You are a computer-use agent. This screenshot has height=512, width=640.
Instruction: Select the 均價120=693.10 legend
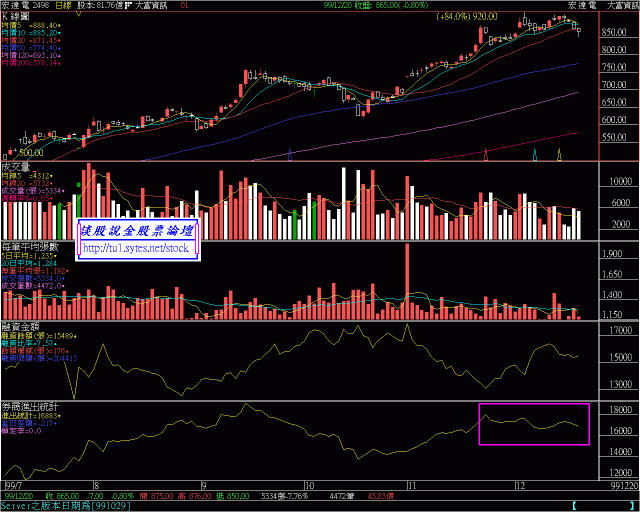(x=31, y=55)
